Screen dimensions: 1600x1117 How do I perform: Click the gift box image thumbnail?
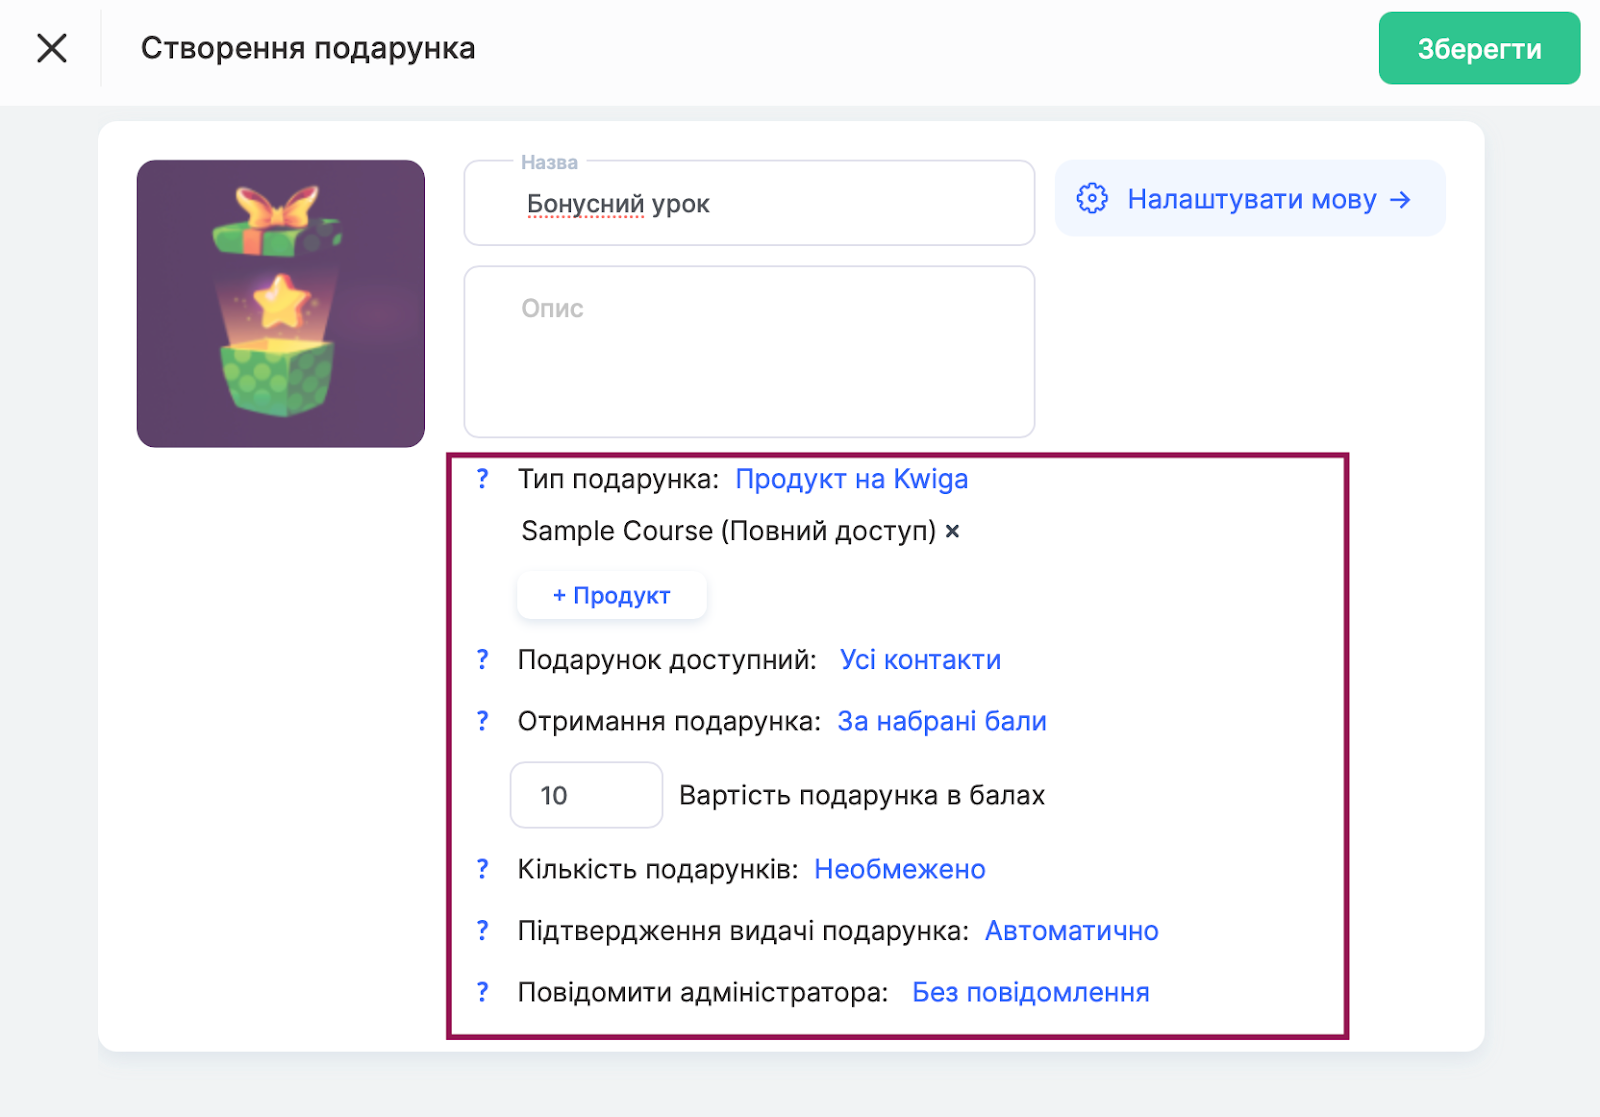pos(281,304)
